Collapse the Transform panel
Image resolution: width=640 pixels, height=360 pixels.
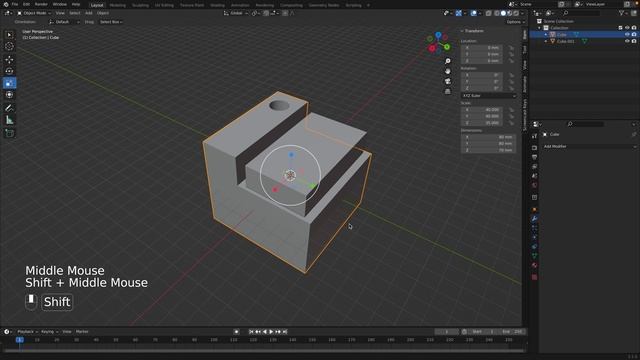click(462, 31)
